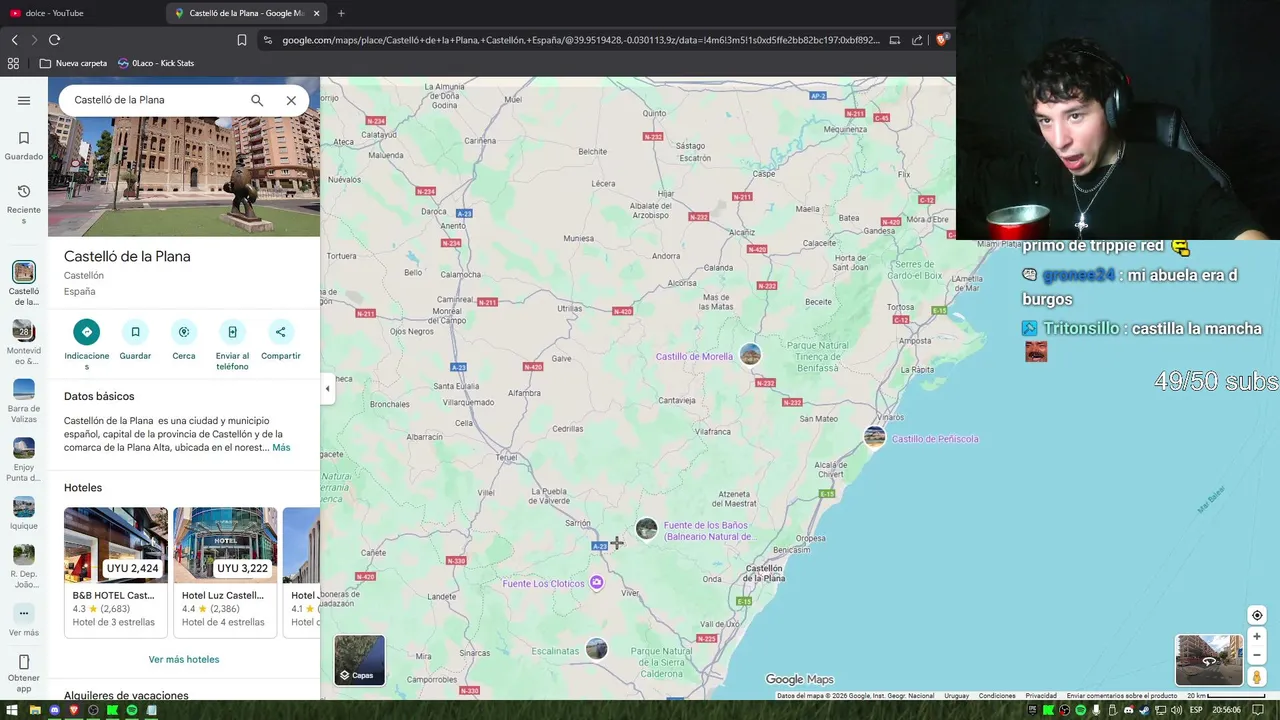Viewport: 1280px width, 720px height.
Task: Open the Windows Start button
Action: pyautogui.click(x=13, y=710)
